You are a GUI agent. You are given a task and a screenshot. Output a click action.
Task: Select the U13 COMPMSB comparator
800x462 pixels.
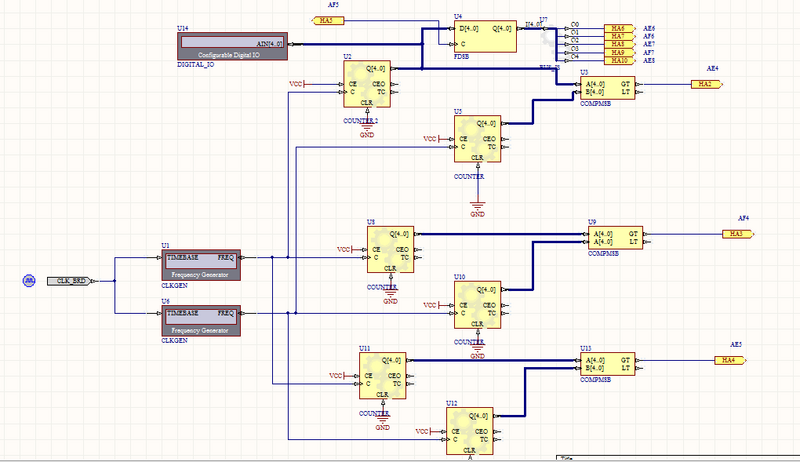point(608,363)
